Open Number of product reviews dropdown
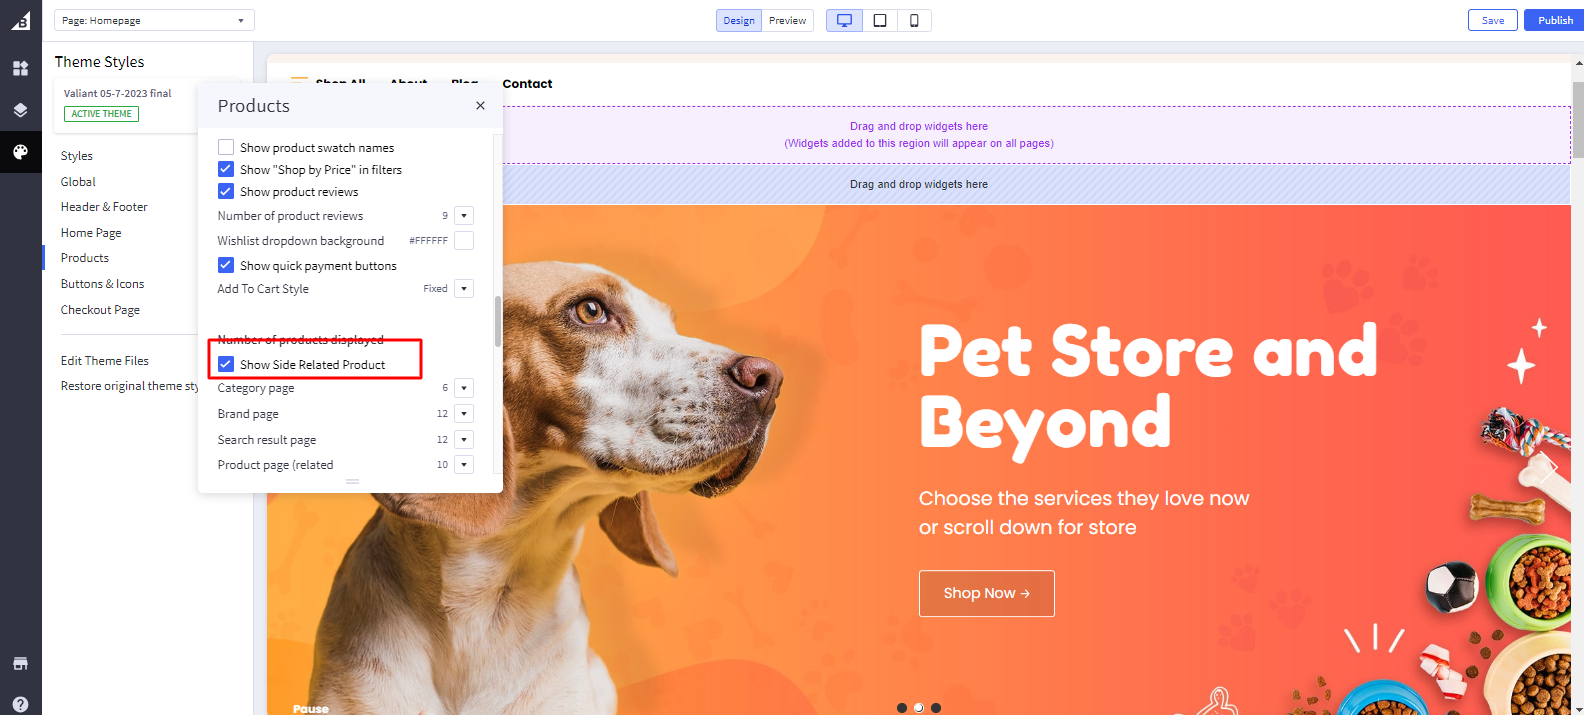Image resolution: width=1584 pixels, height=715 pixels. coord(464,216)
